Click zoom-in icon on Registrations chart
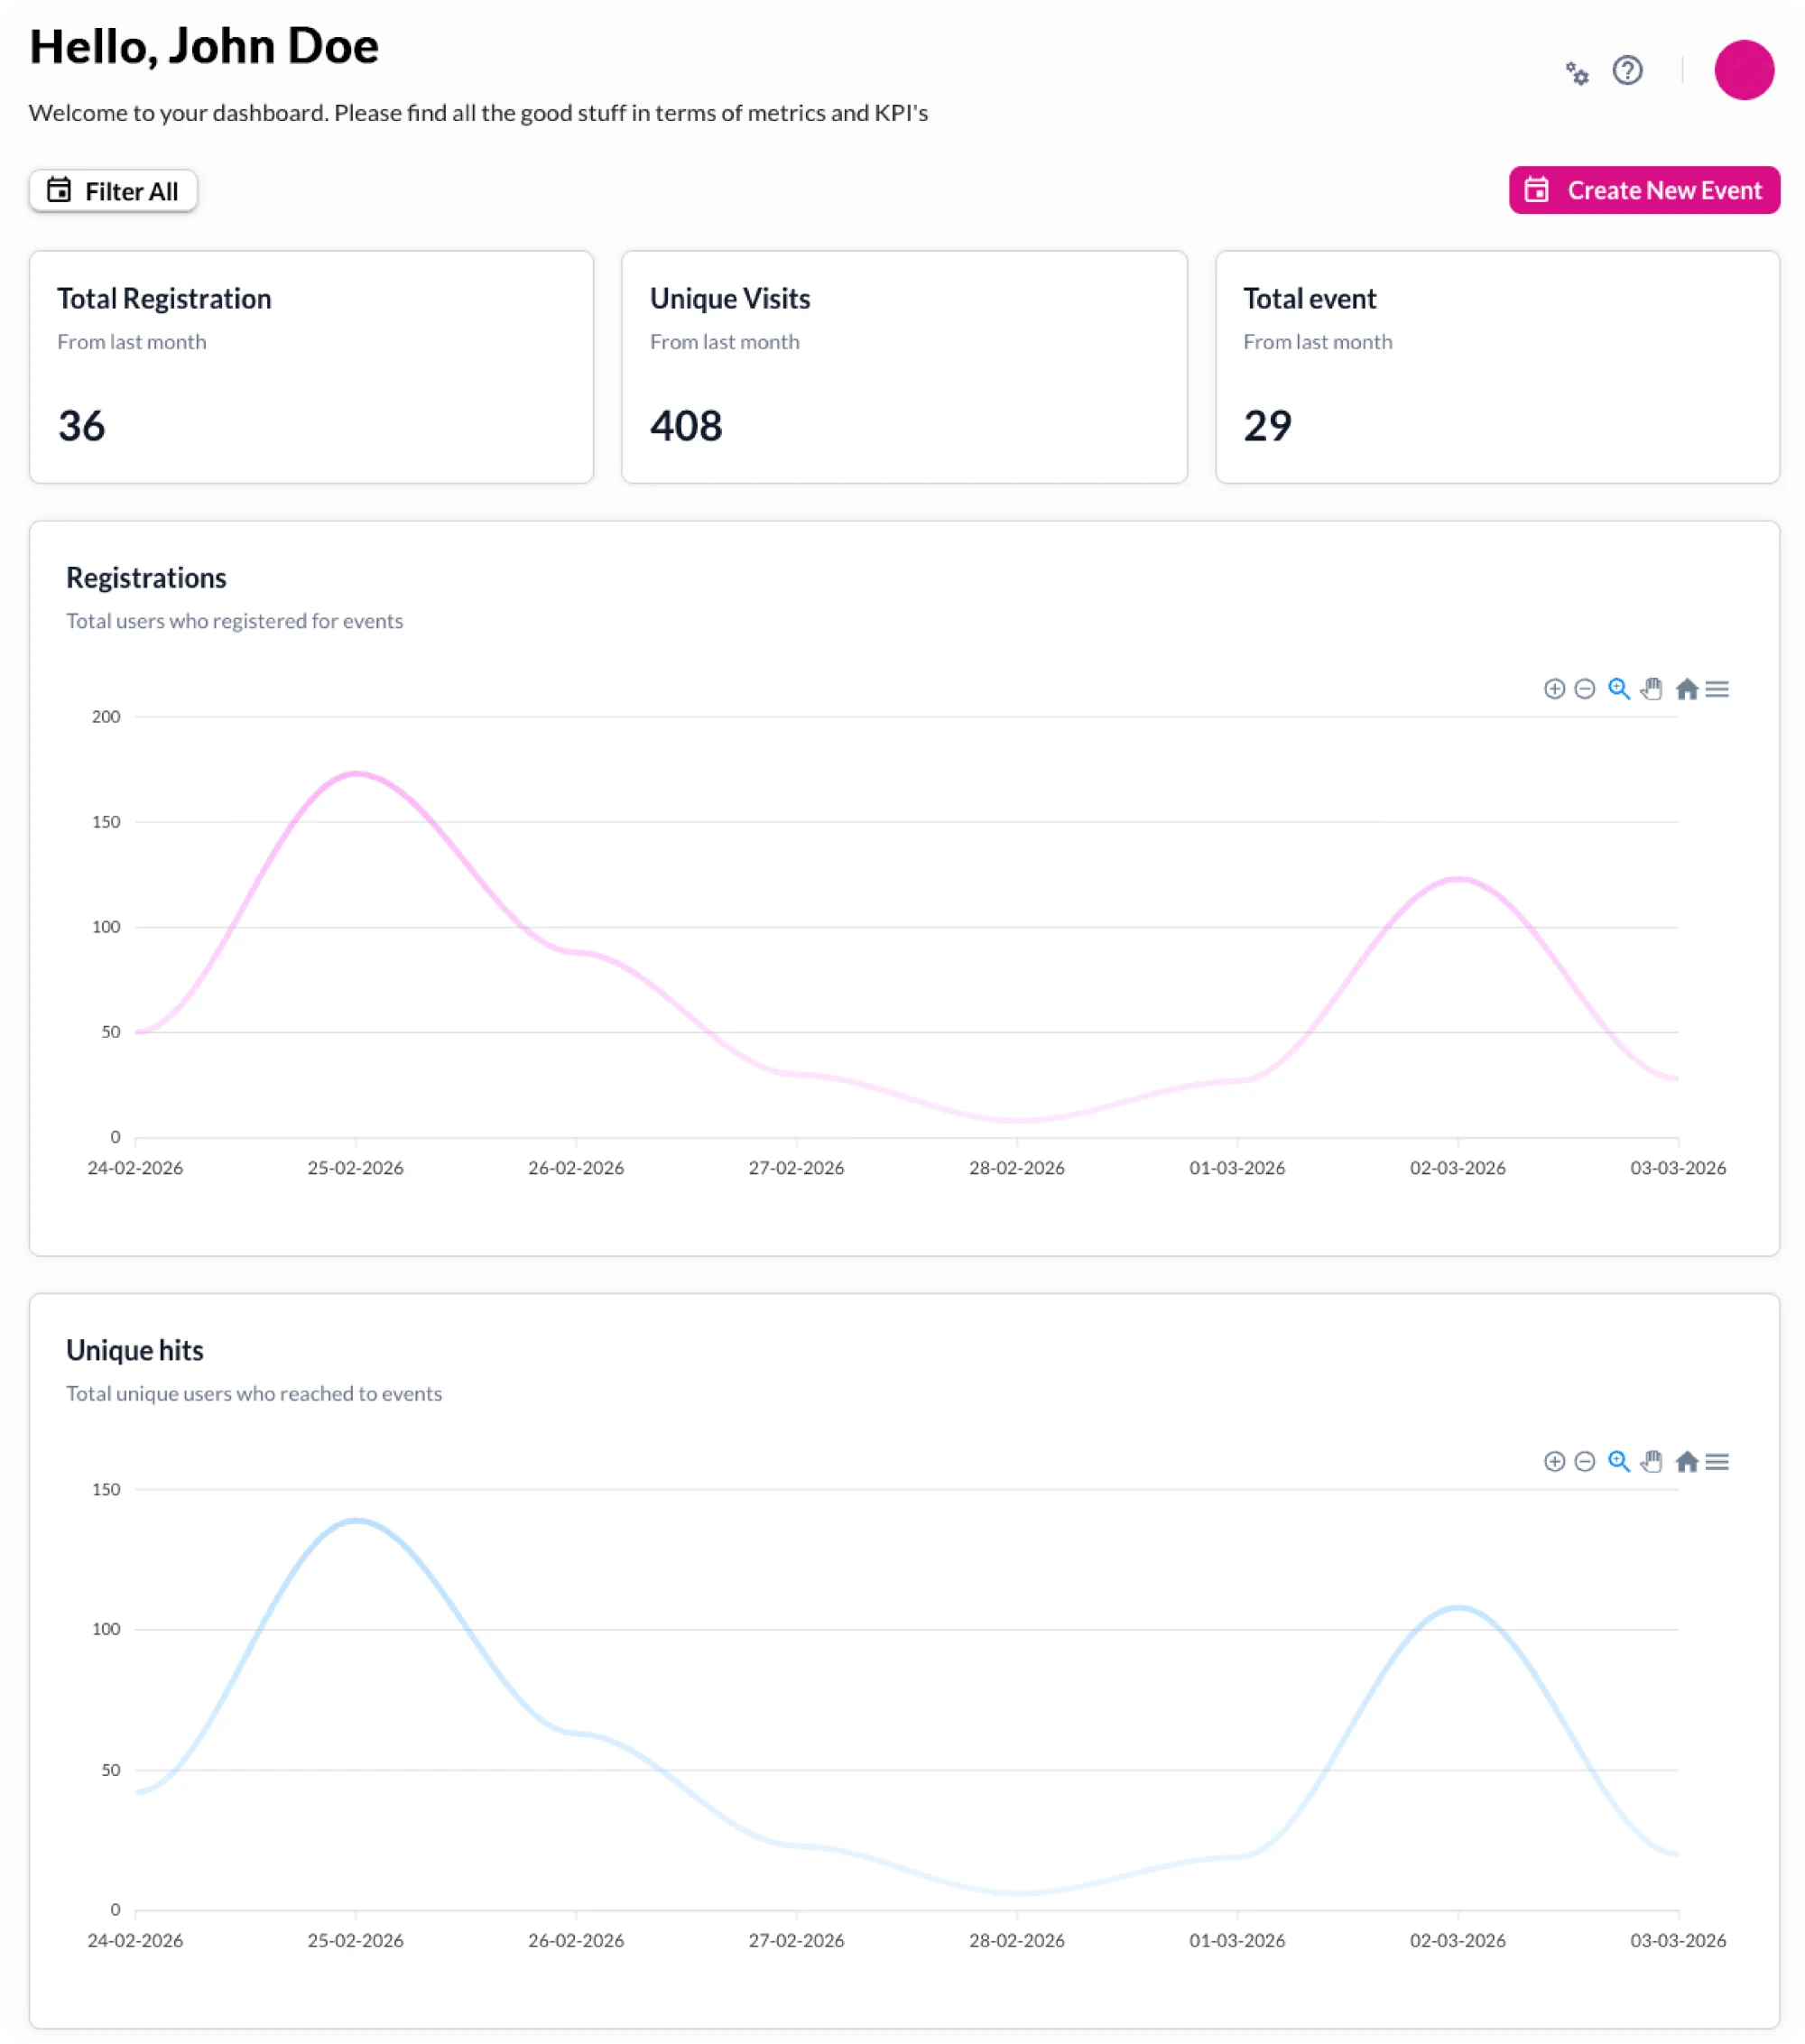Image resolution: width=1805 pixels, height=2044 pixels. (x=1553, y=689)
